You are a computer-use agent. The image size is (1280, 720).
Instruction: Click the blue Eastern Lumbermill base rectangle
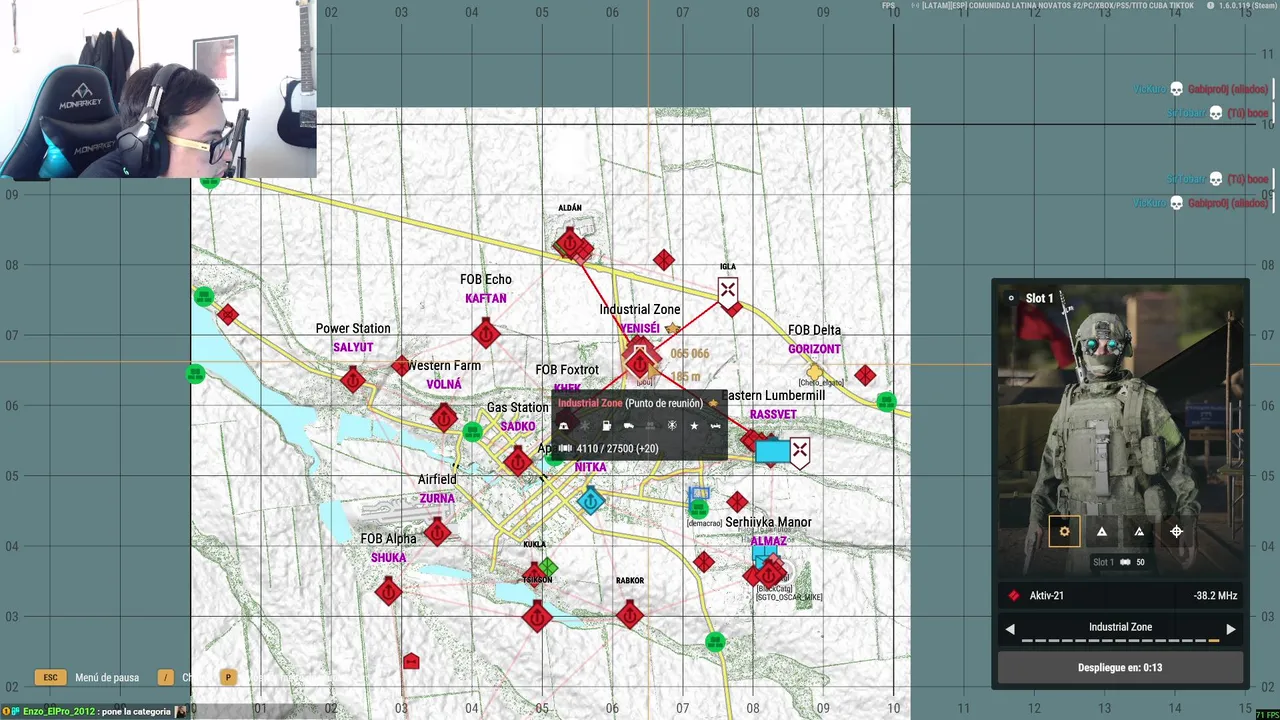pyautogui.click(x=772, y=451)
